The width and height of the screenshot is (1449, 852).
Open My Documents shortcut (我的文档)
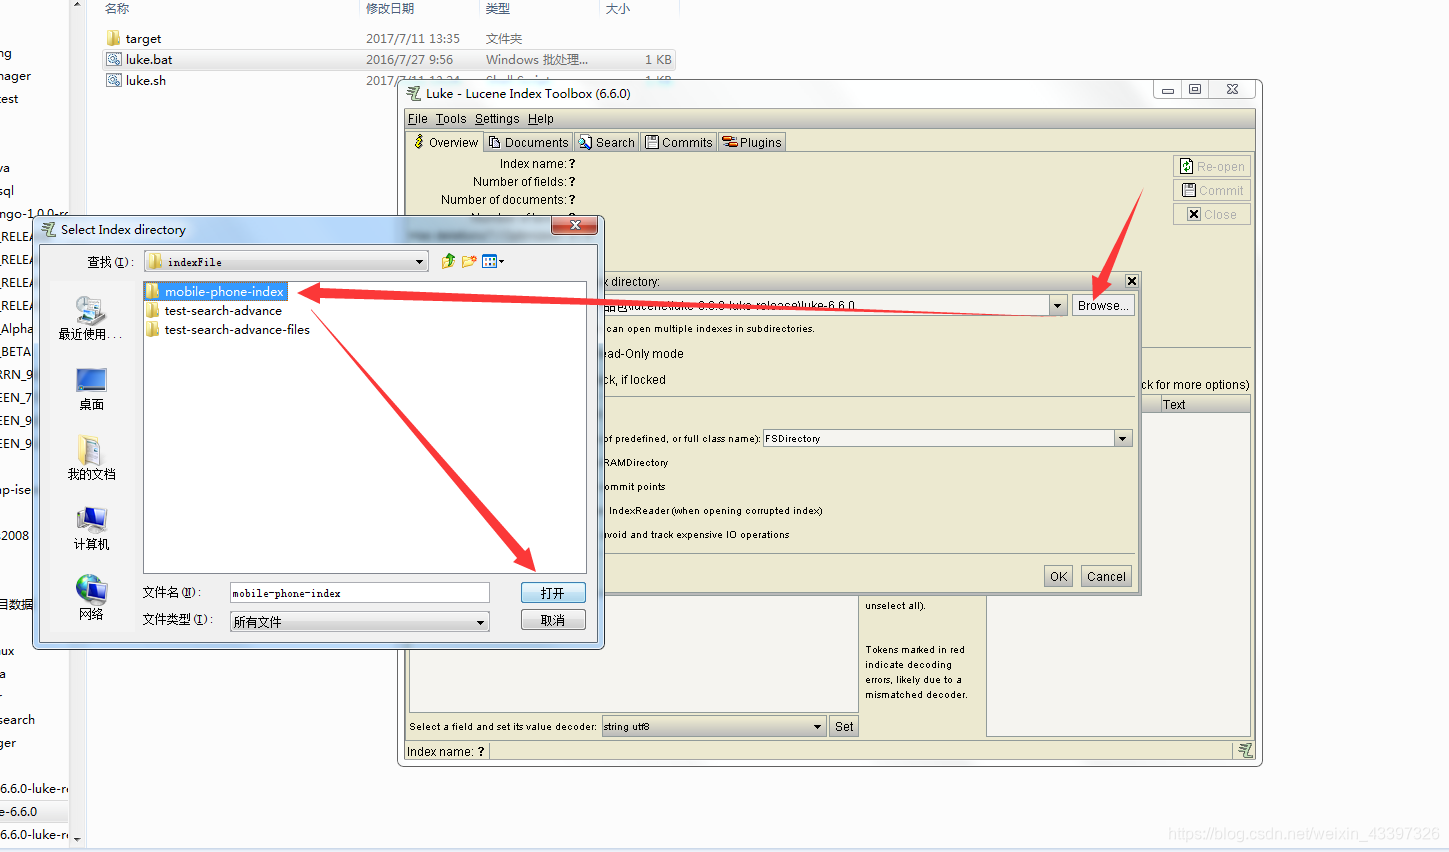click(91, 459)
